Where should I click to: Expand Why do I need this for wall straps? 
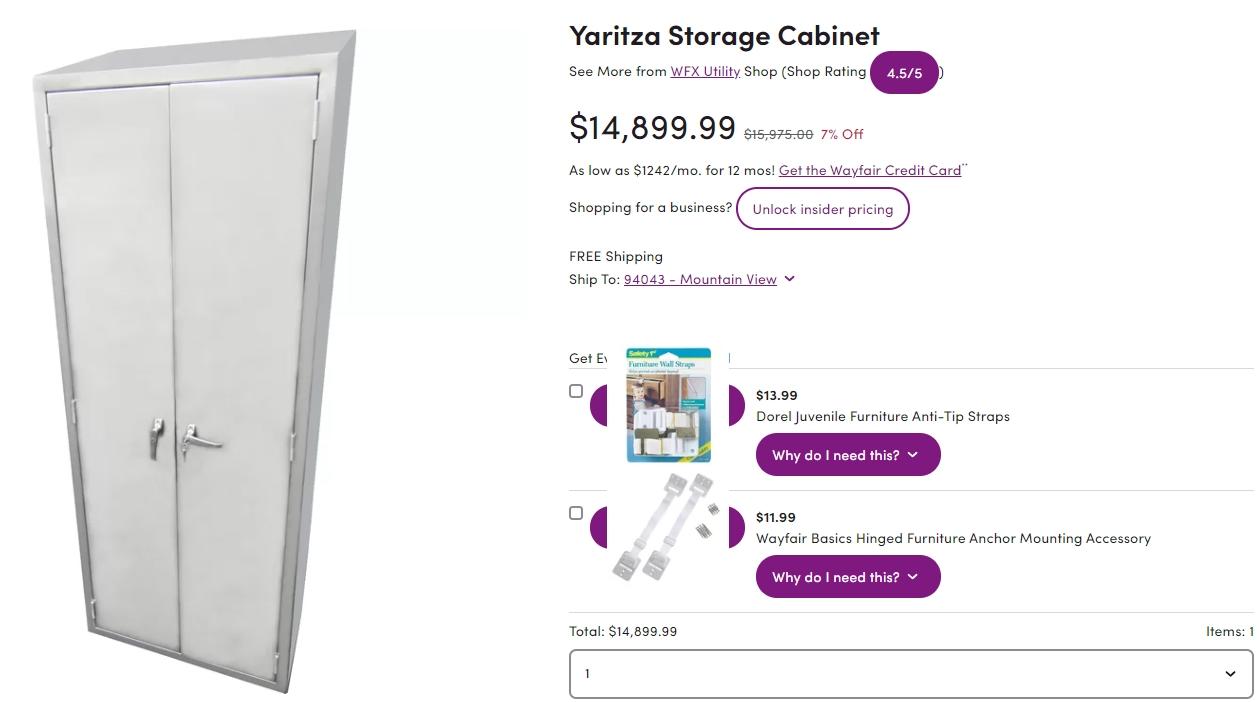click(847, 454)
